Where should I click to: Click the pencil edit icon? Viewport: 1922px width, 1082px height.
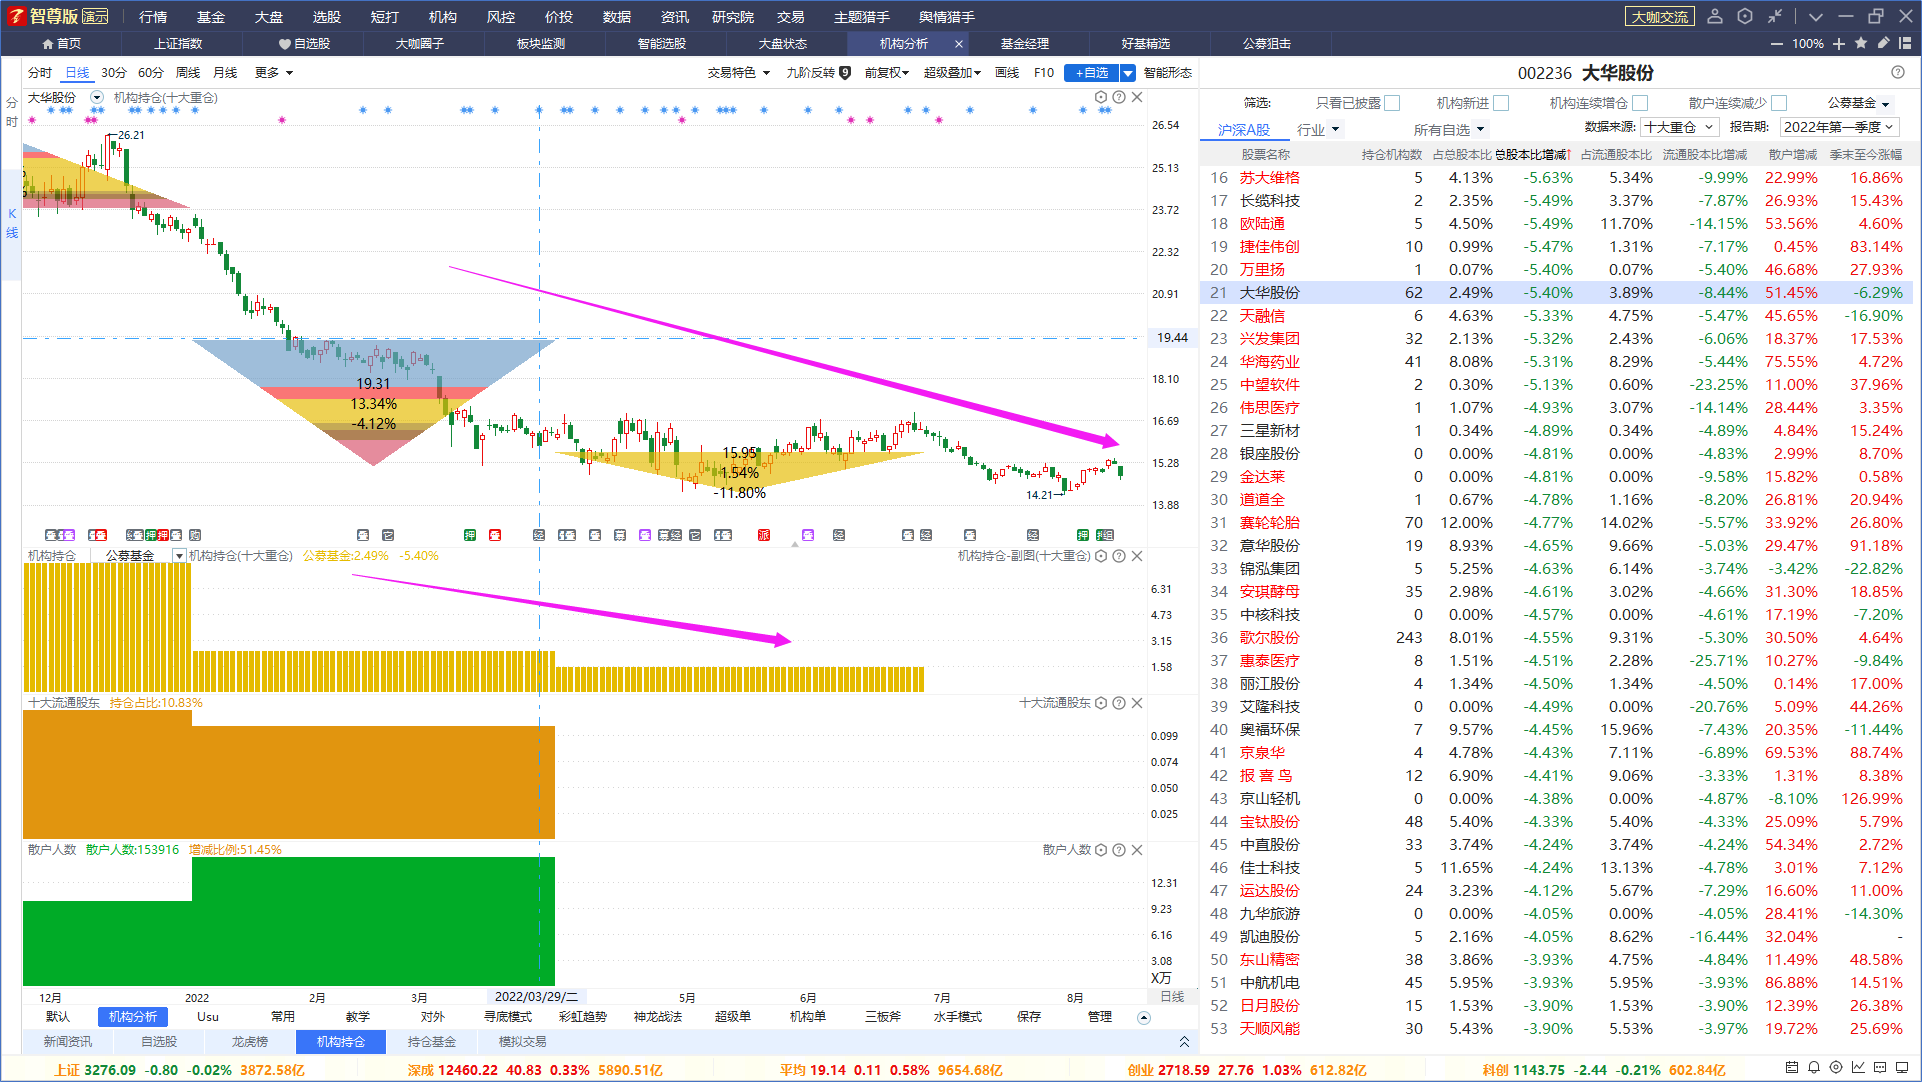(x=1883, y=43)
